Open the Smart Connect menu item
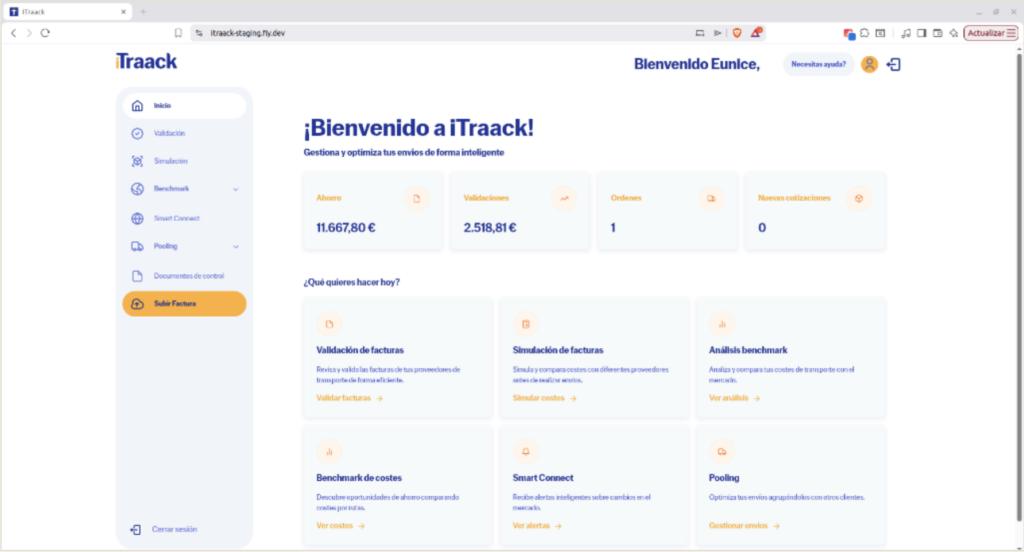1024x552 pixels. pyautogui.click(x=184, y=219)
